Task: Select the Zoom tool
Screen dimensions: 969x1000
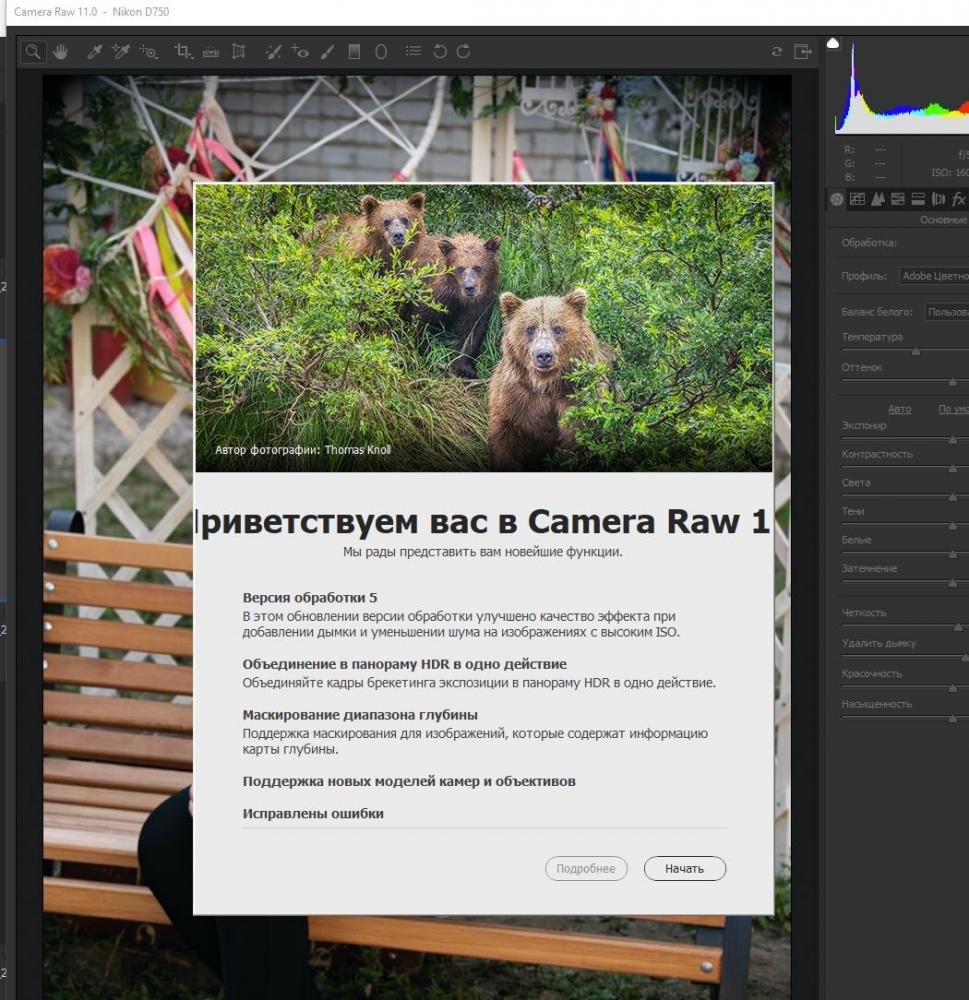Action: point(33,52)
